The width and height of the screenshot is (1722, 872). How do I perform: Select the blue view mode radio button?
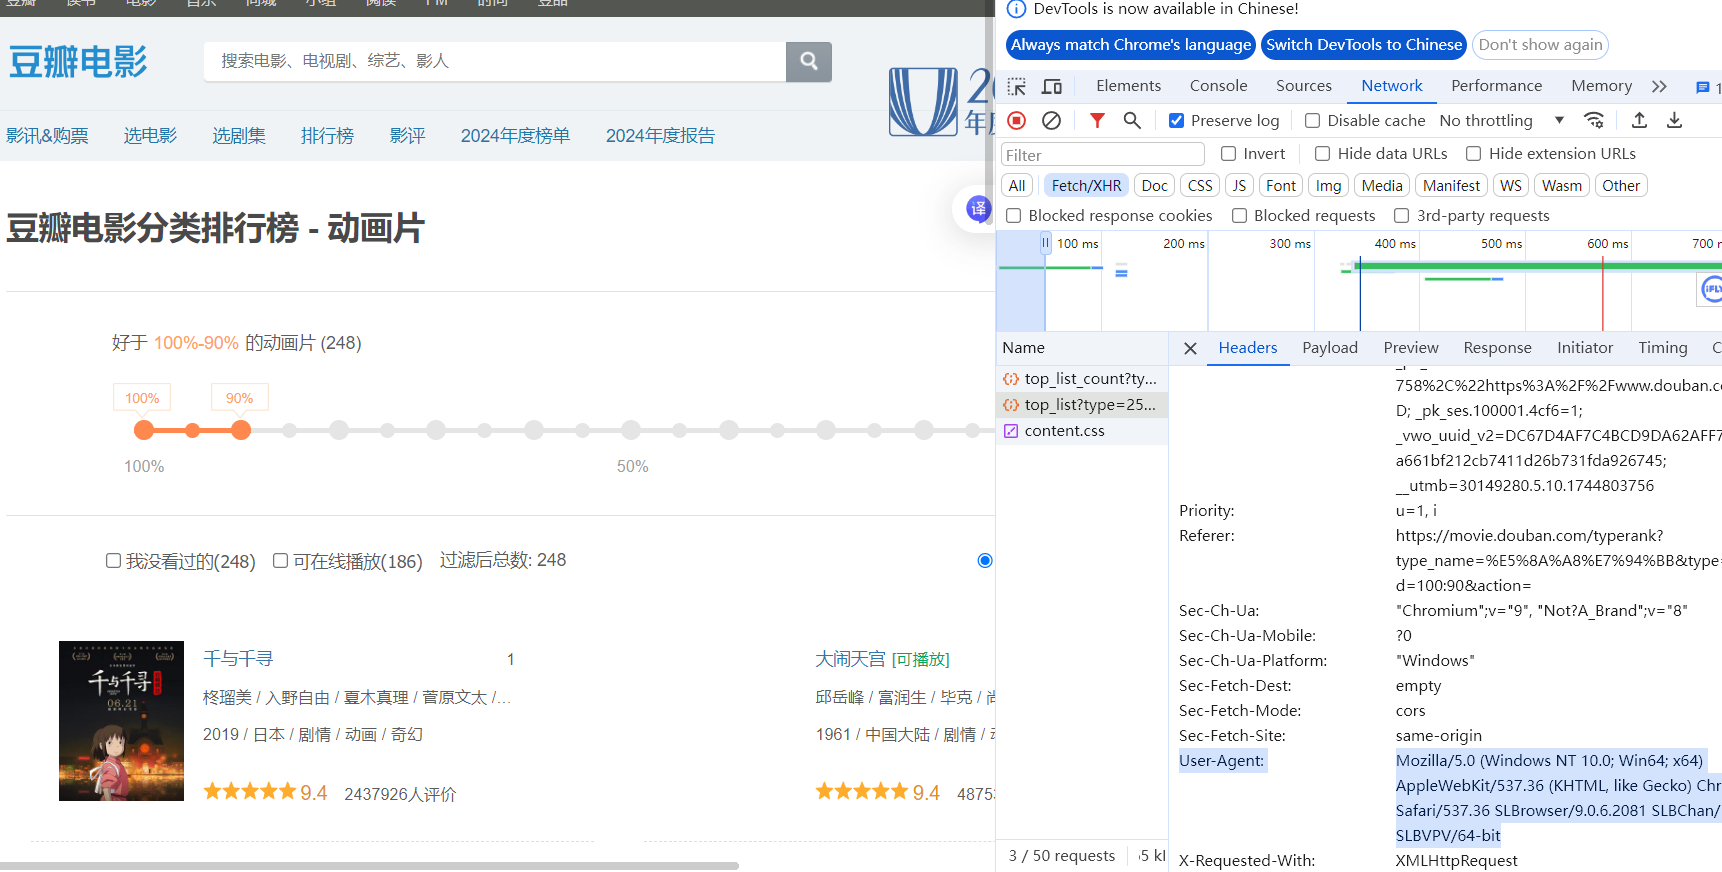point(985,561)
